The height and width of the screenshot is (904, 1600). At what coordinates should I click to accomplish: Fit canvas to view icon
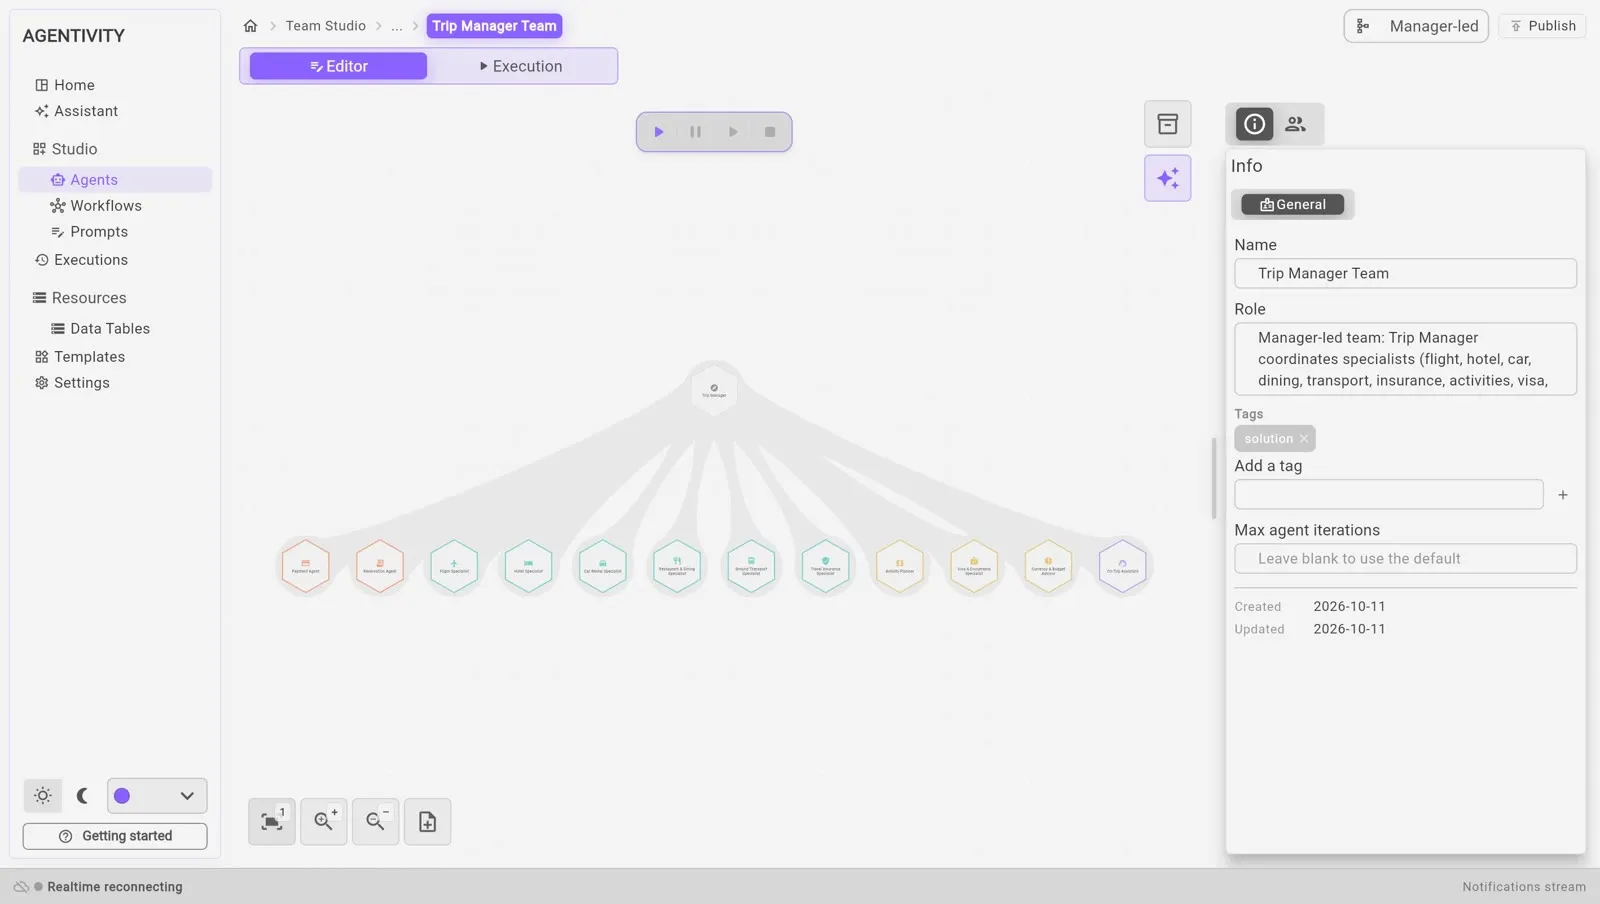(272, 822)
